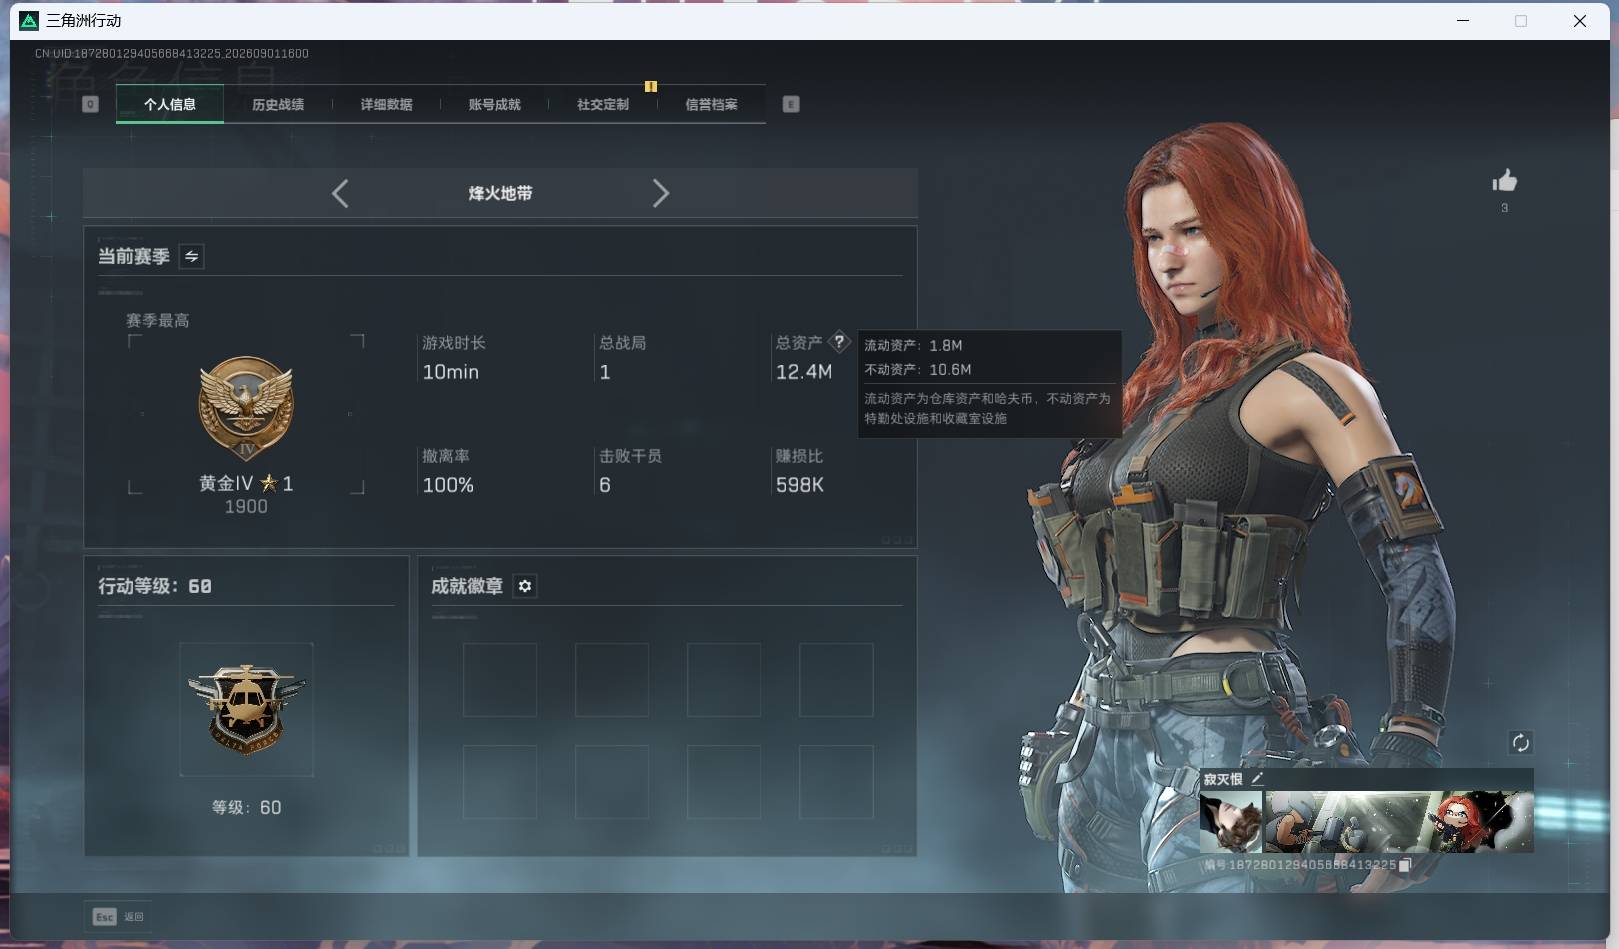1619x949 pixels.
Task: Close the 三角洲行动 window
Action: point(1580,20)
